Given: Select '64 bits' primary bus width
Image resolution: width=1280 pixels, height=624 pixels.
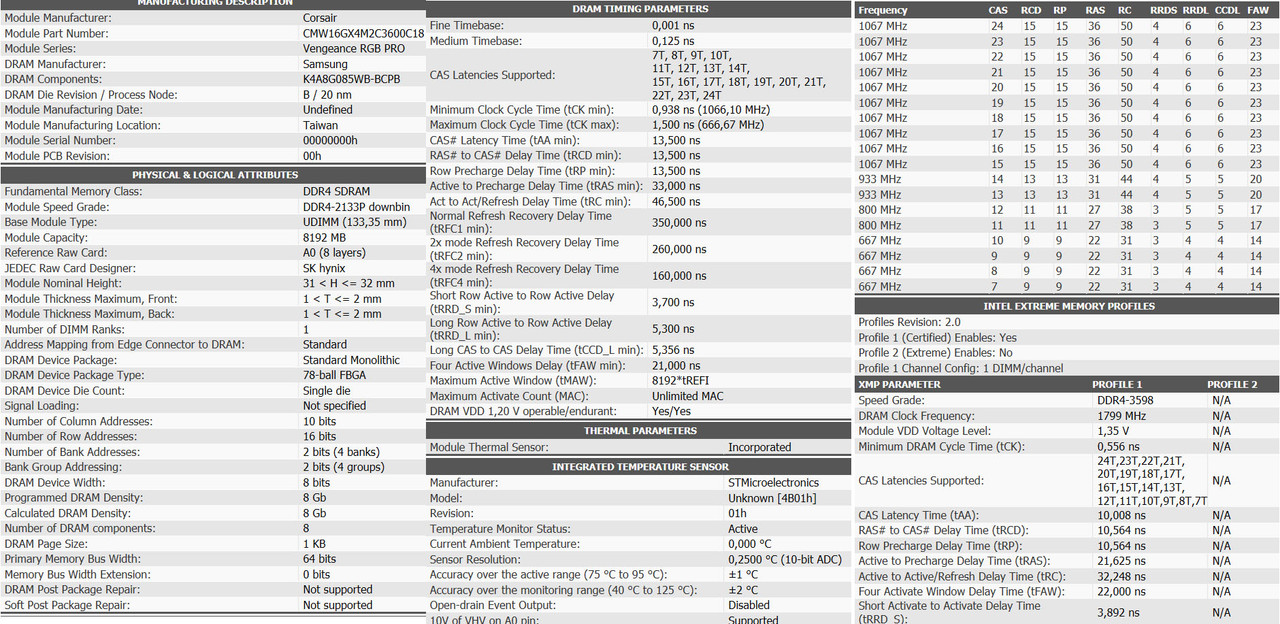Looking at the screenshot, I should pos(320,559).
